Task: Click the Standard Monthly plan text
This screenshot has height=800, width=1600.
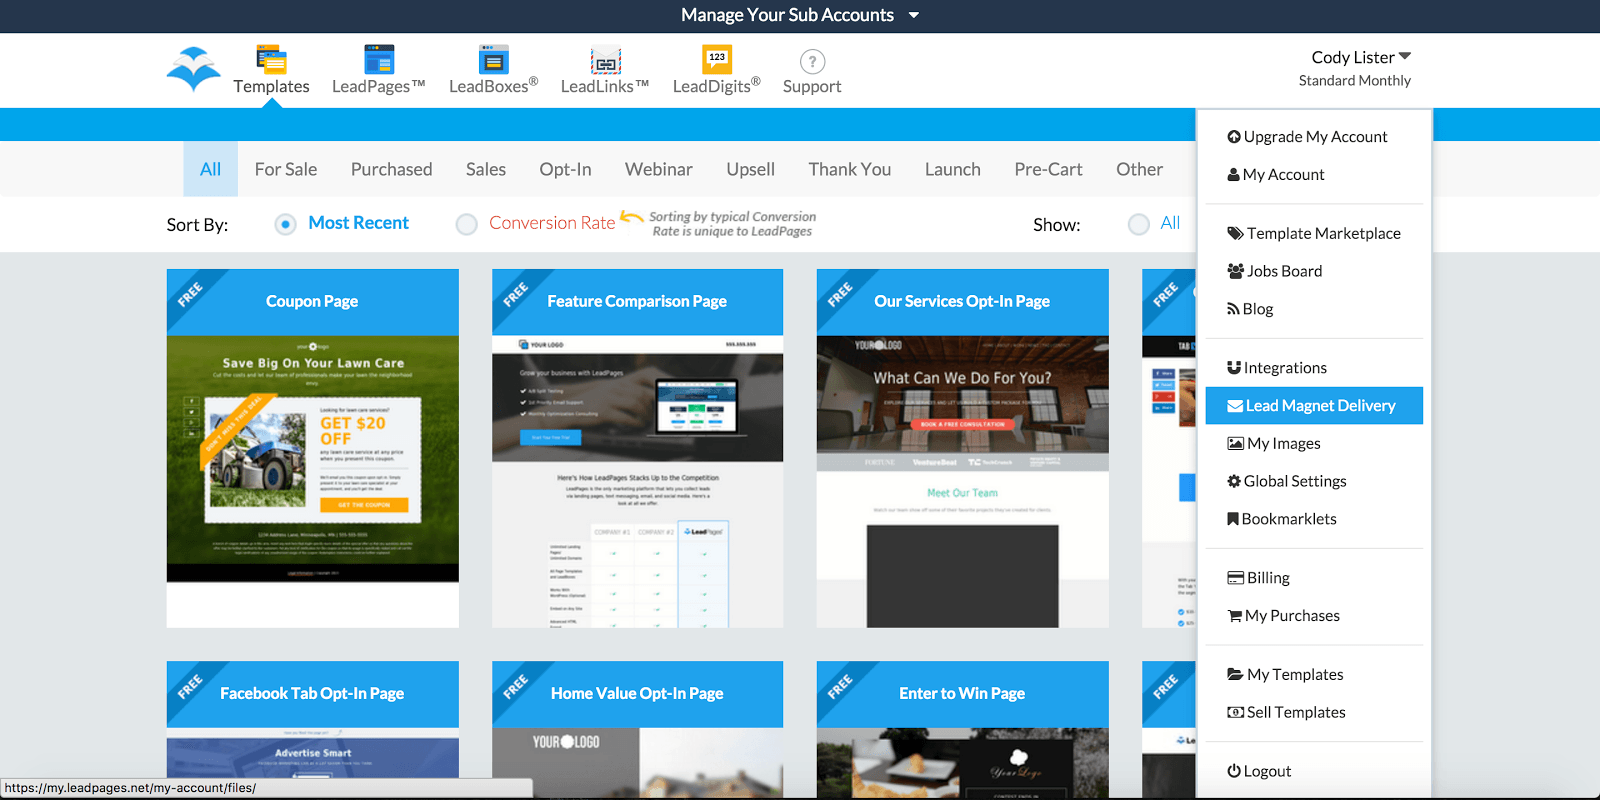Action: [1355, 81]
